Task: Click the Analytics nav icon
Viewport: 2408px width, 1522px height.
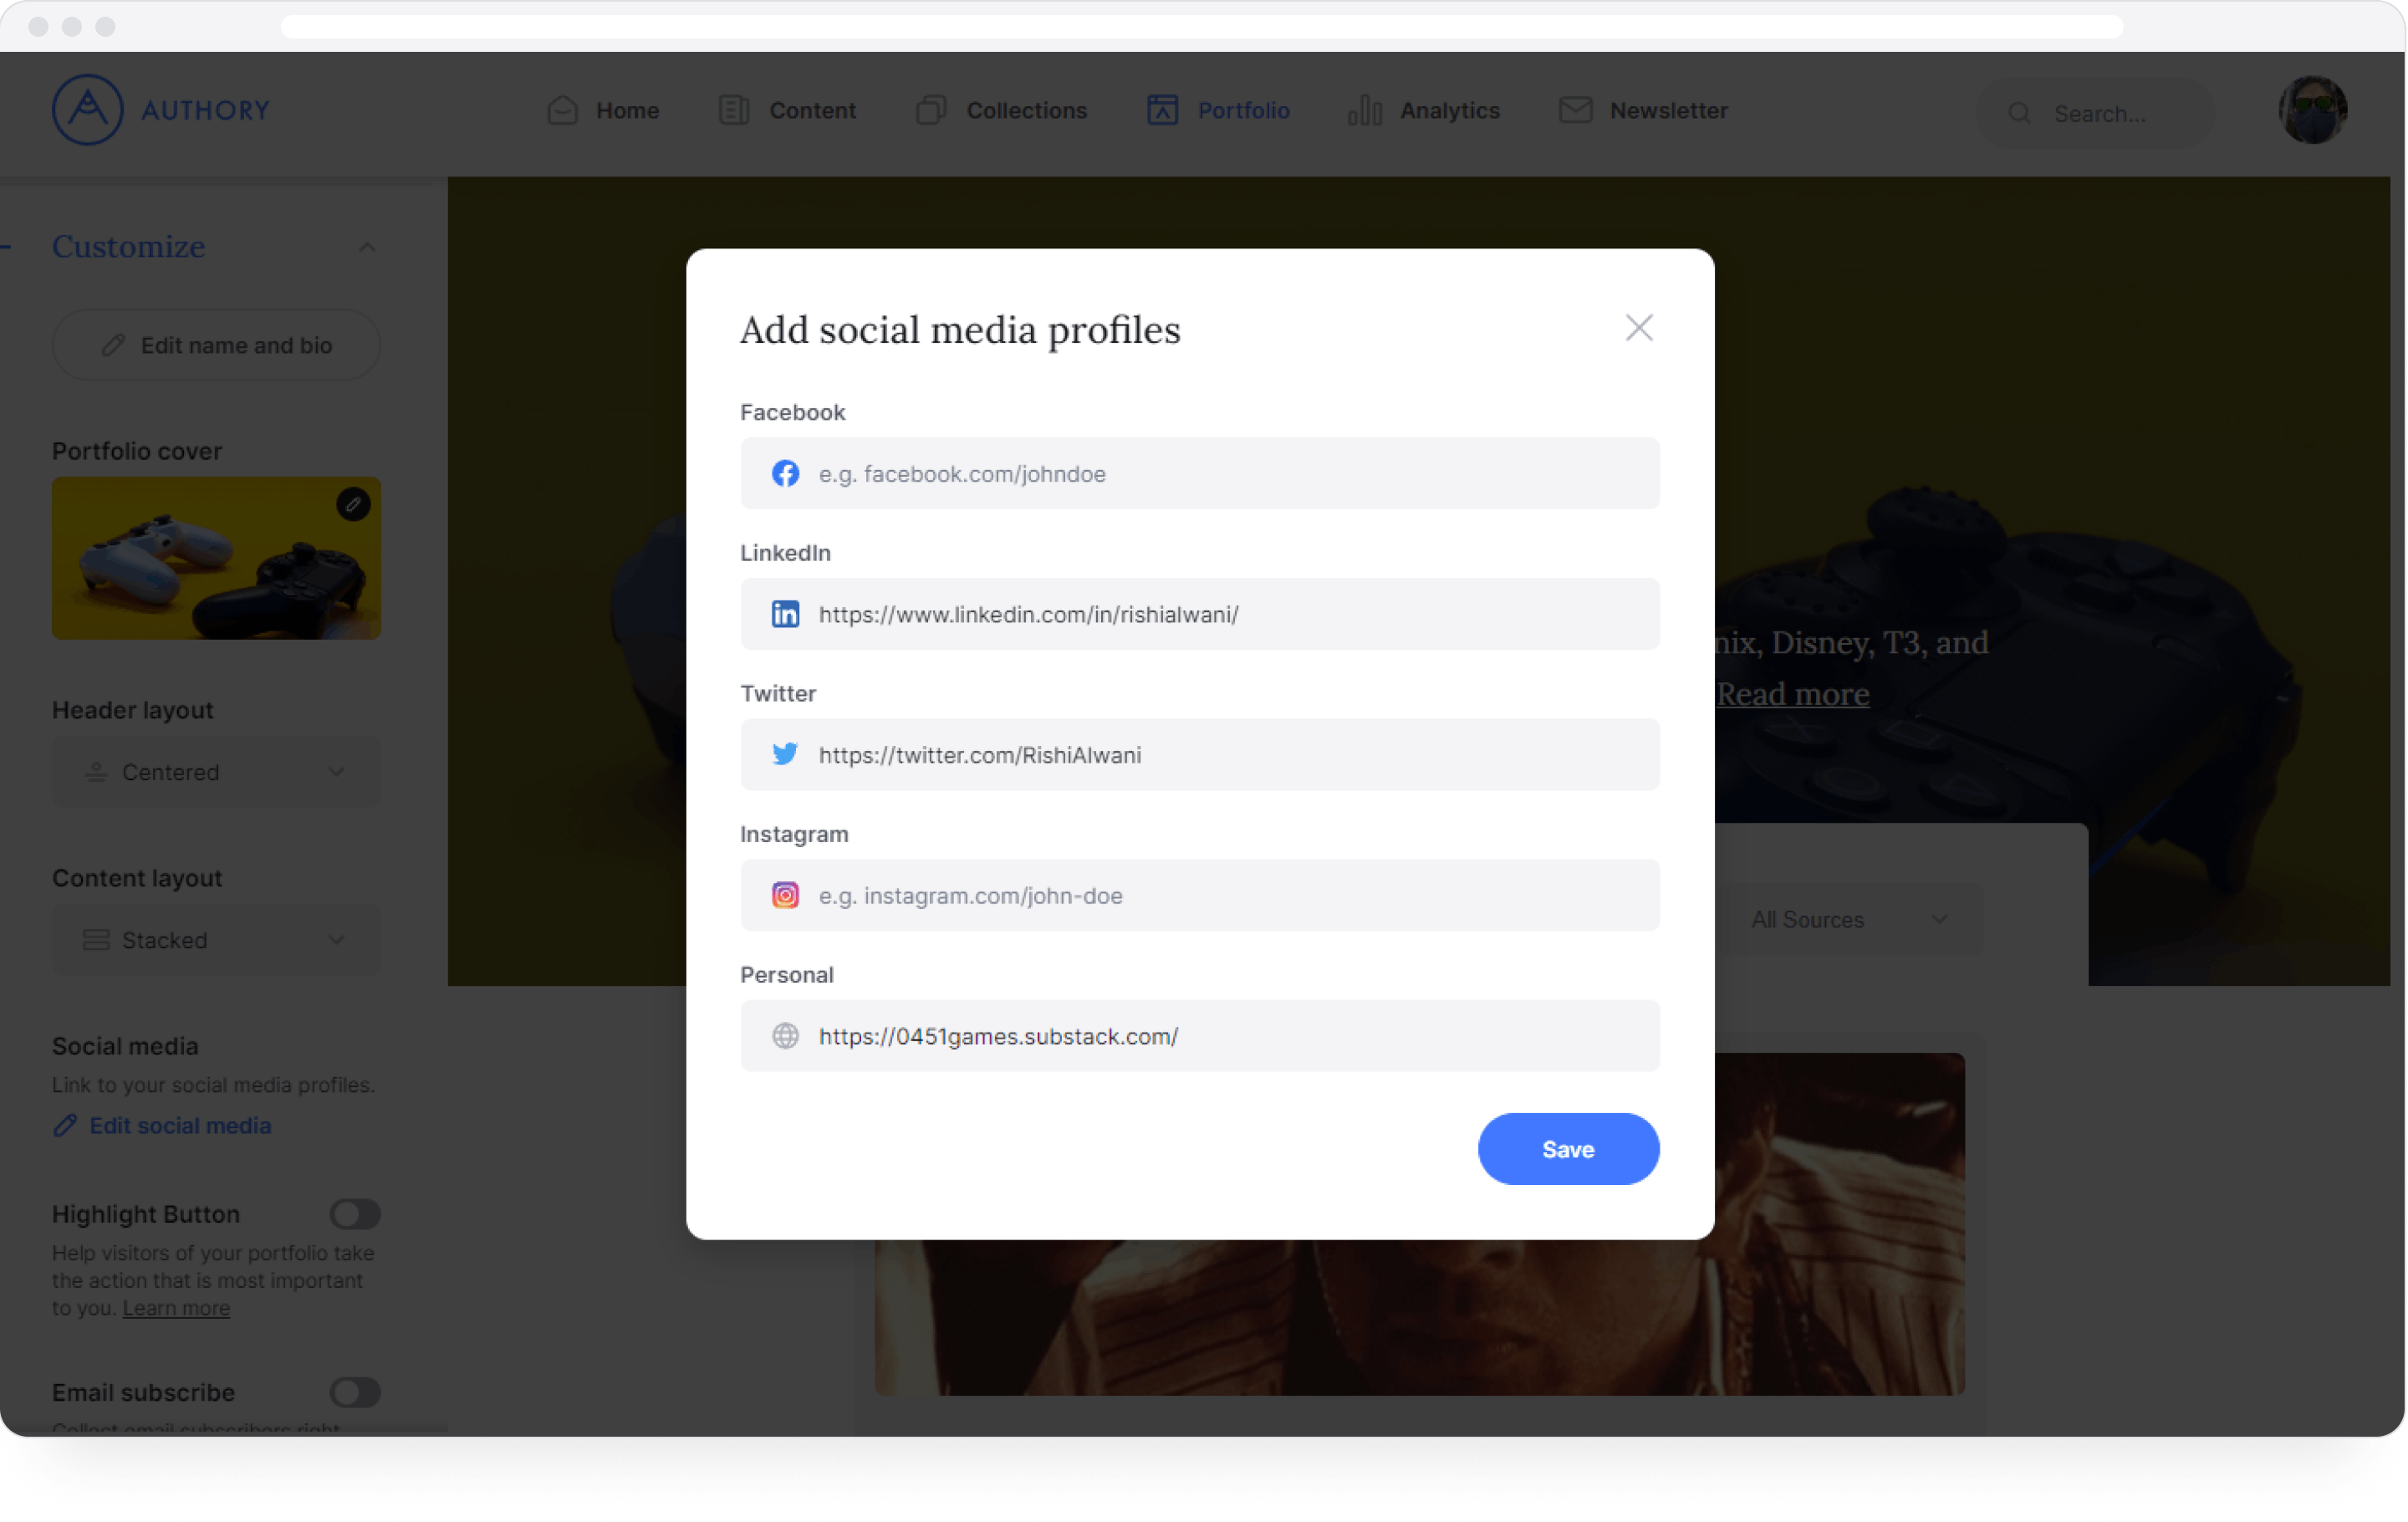Action: click(1365, 109)
